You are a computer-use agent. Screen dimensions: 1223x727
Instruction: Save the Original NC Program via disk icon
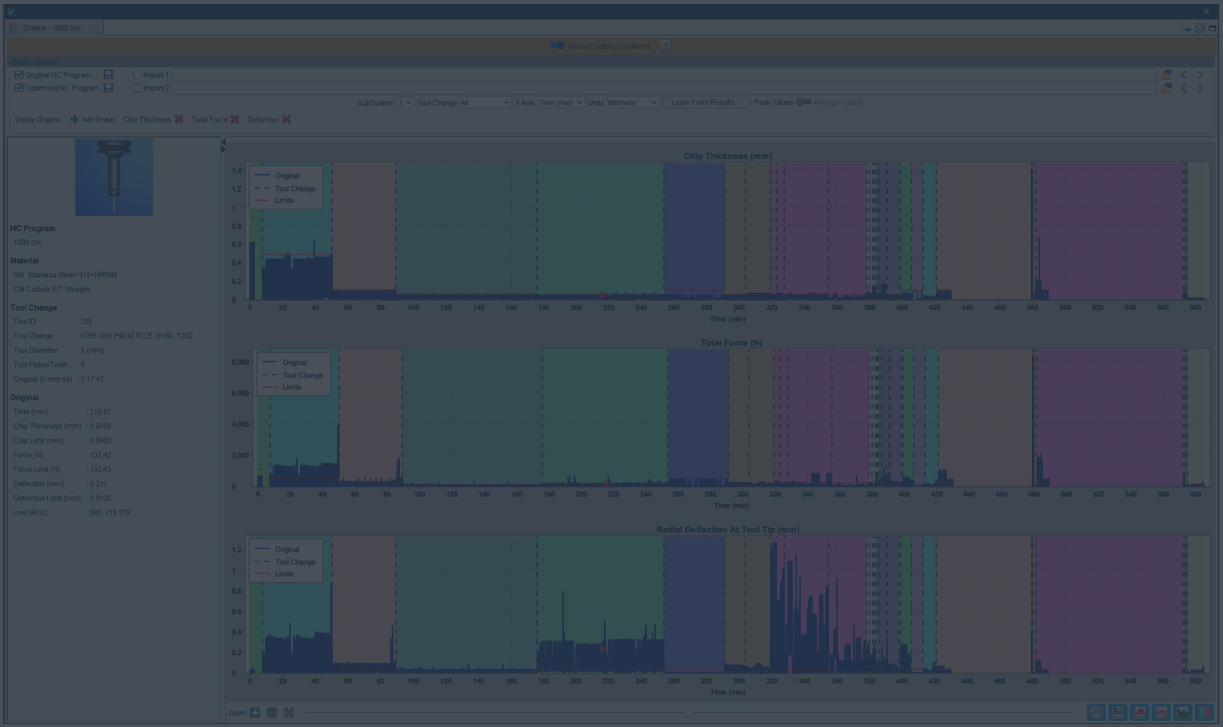click(x=108, y=75)
